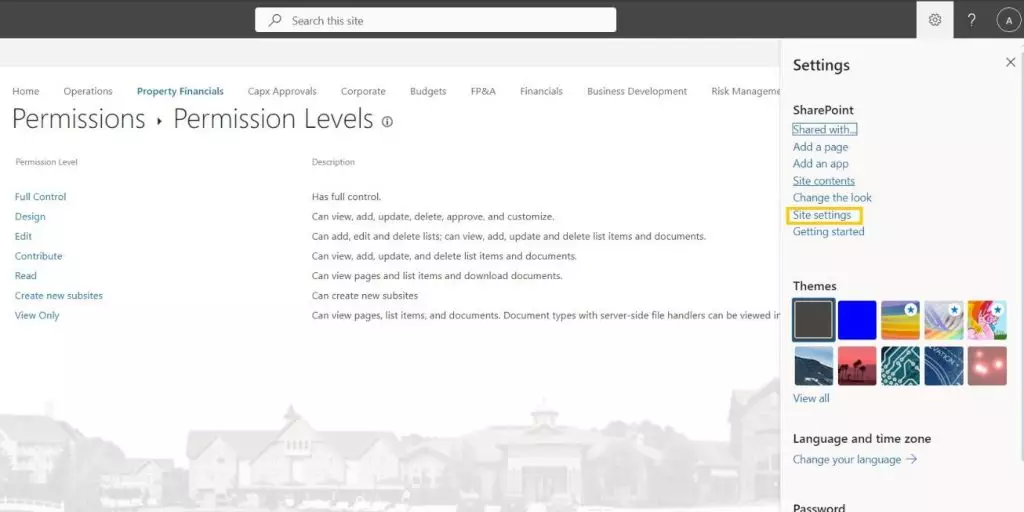The height and width of the screenshot is (512, 1024).
Task: Open the account avatar menu
Action: tap(1008, 20)
